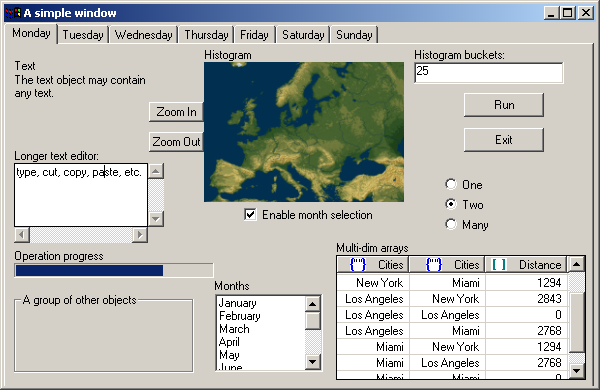
Task: Go to the Thursday tab
Action: (206, 35)
